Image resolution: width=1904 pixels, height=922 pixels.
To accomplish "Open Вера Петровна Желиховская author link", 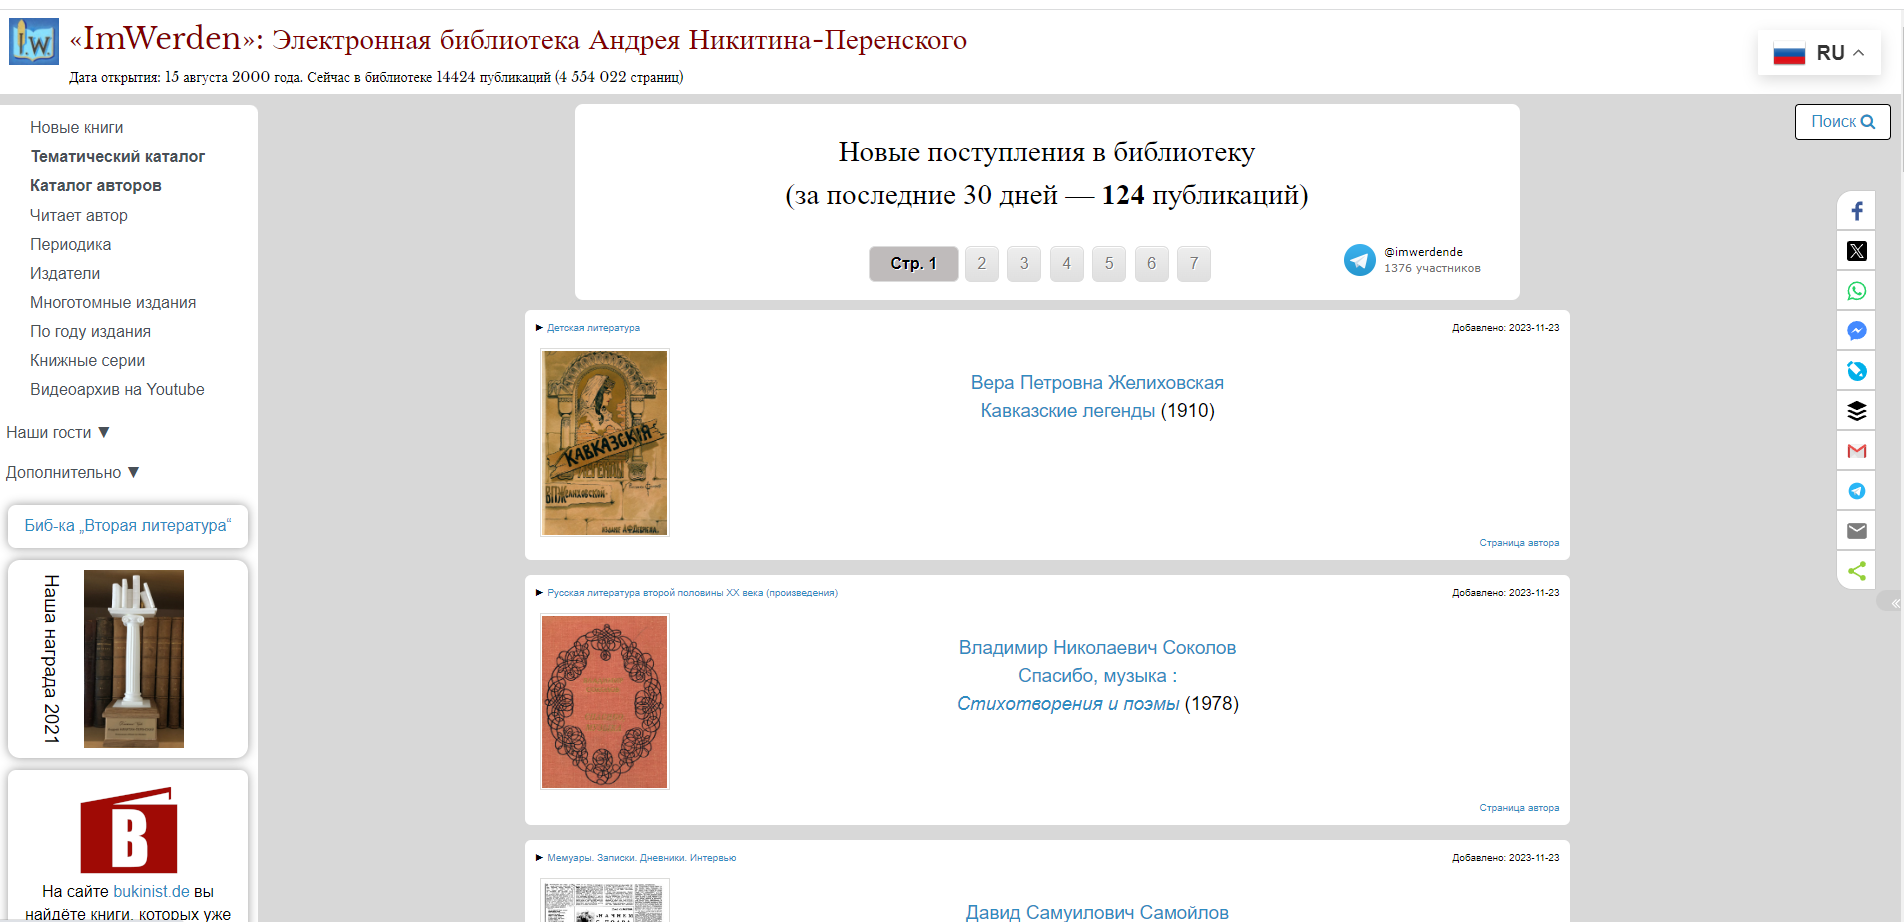I will pos(1096,383).
